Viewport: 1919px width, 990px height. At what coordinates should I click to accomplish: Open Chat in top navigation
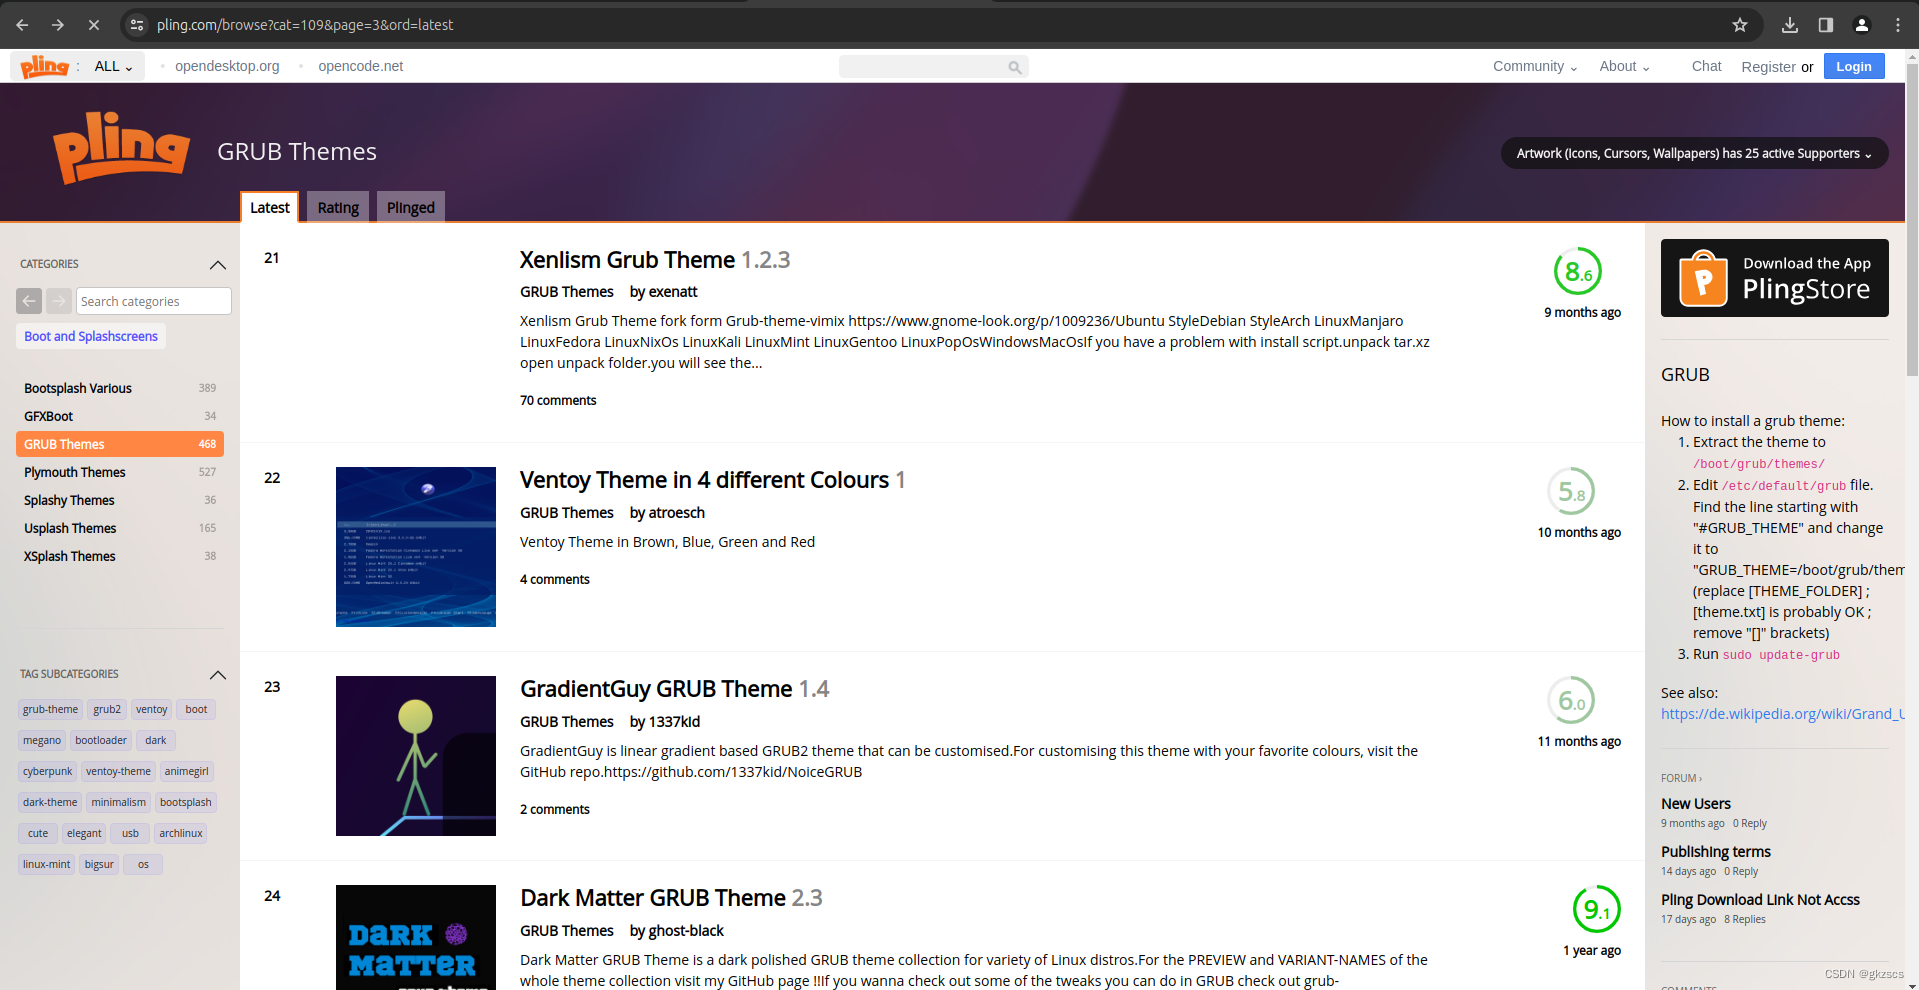coord(1706,66)
